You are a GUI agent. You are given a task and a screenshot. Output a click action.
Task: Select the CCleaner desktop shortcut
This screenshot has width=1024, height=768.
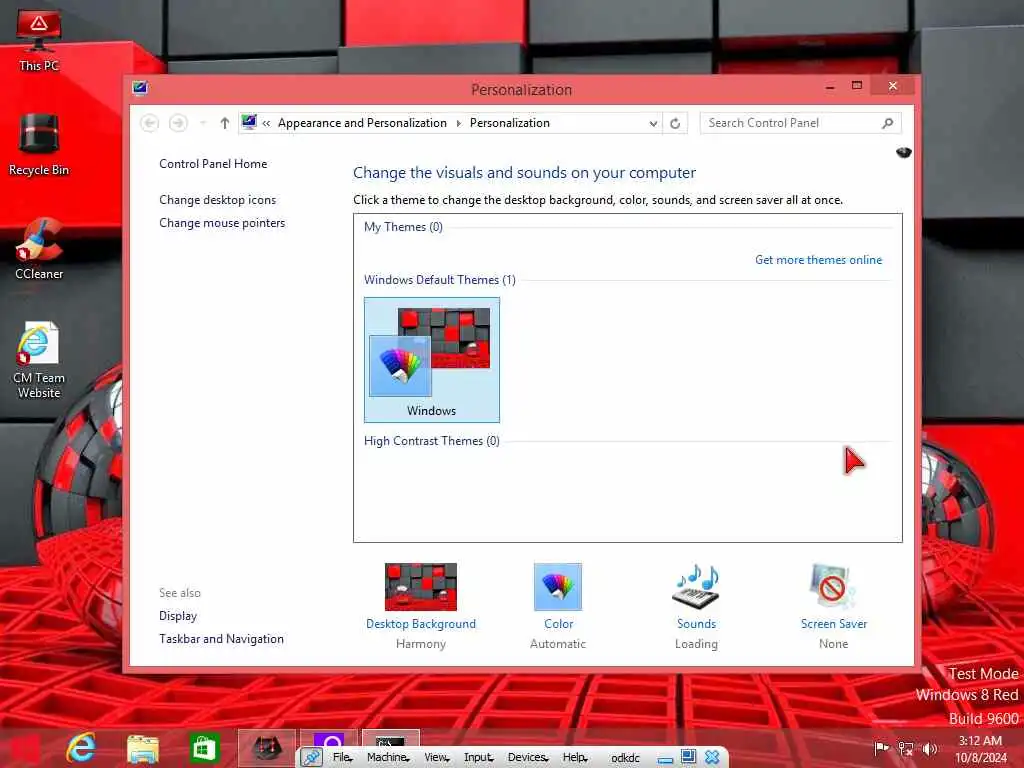[39, 248]
